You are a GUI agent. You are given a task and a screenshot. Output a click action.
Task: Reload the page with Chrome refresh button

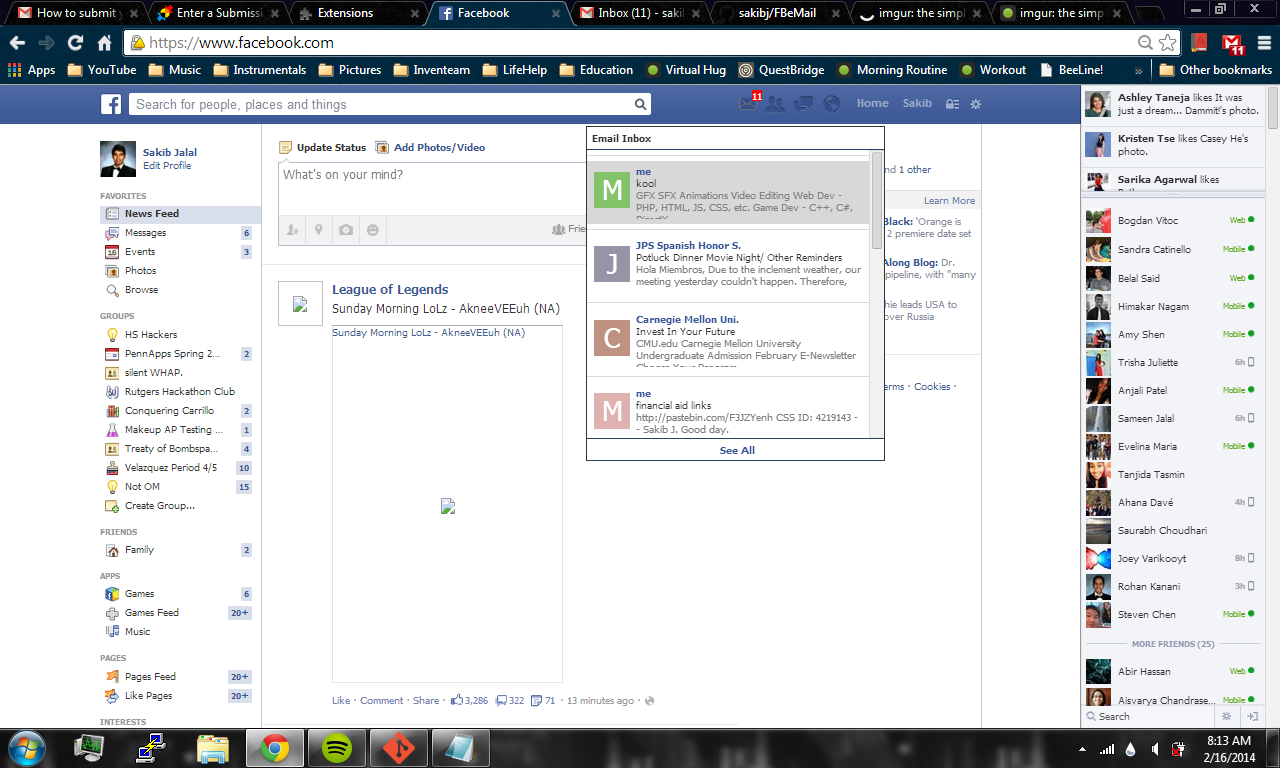[x=75, y=43]
